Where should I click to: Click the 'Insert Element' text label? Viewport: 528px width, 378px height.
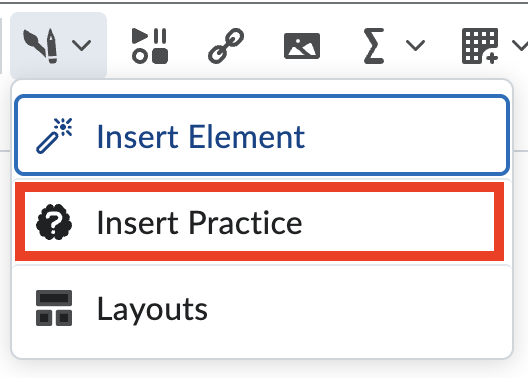[x=201, y=136]
